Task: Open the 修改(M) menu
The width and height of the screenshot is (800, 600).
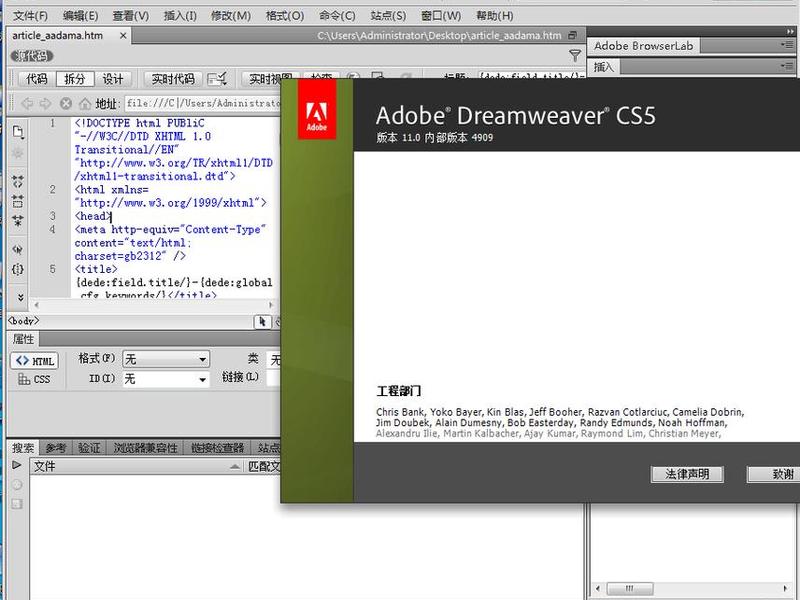Action: 231,16
